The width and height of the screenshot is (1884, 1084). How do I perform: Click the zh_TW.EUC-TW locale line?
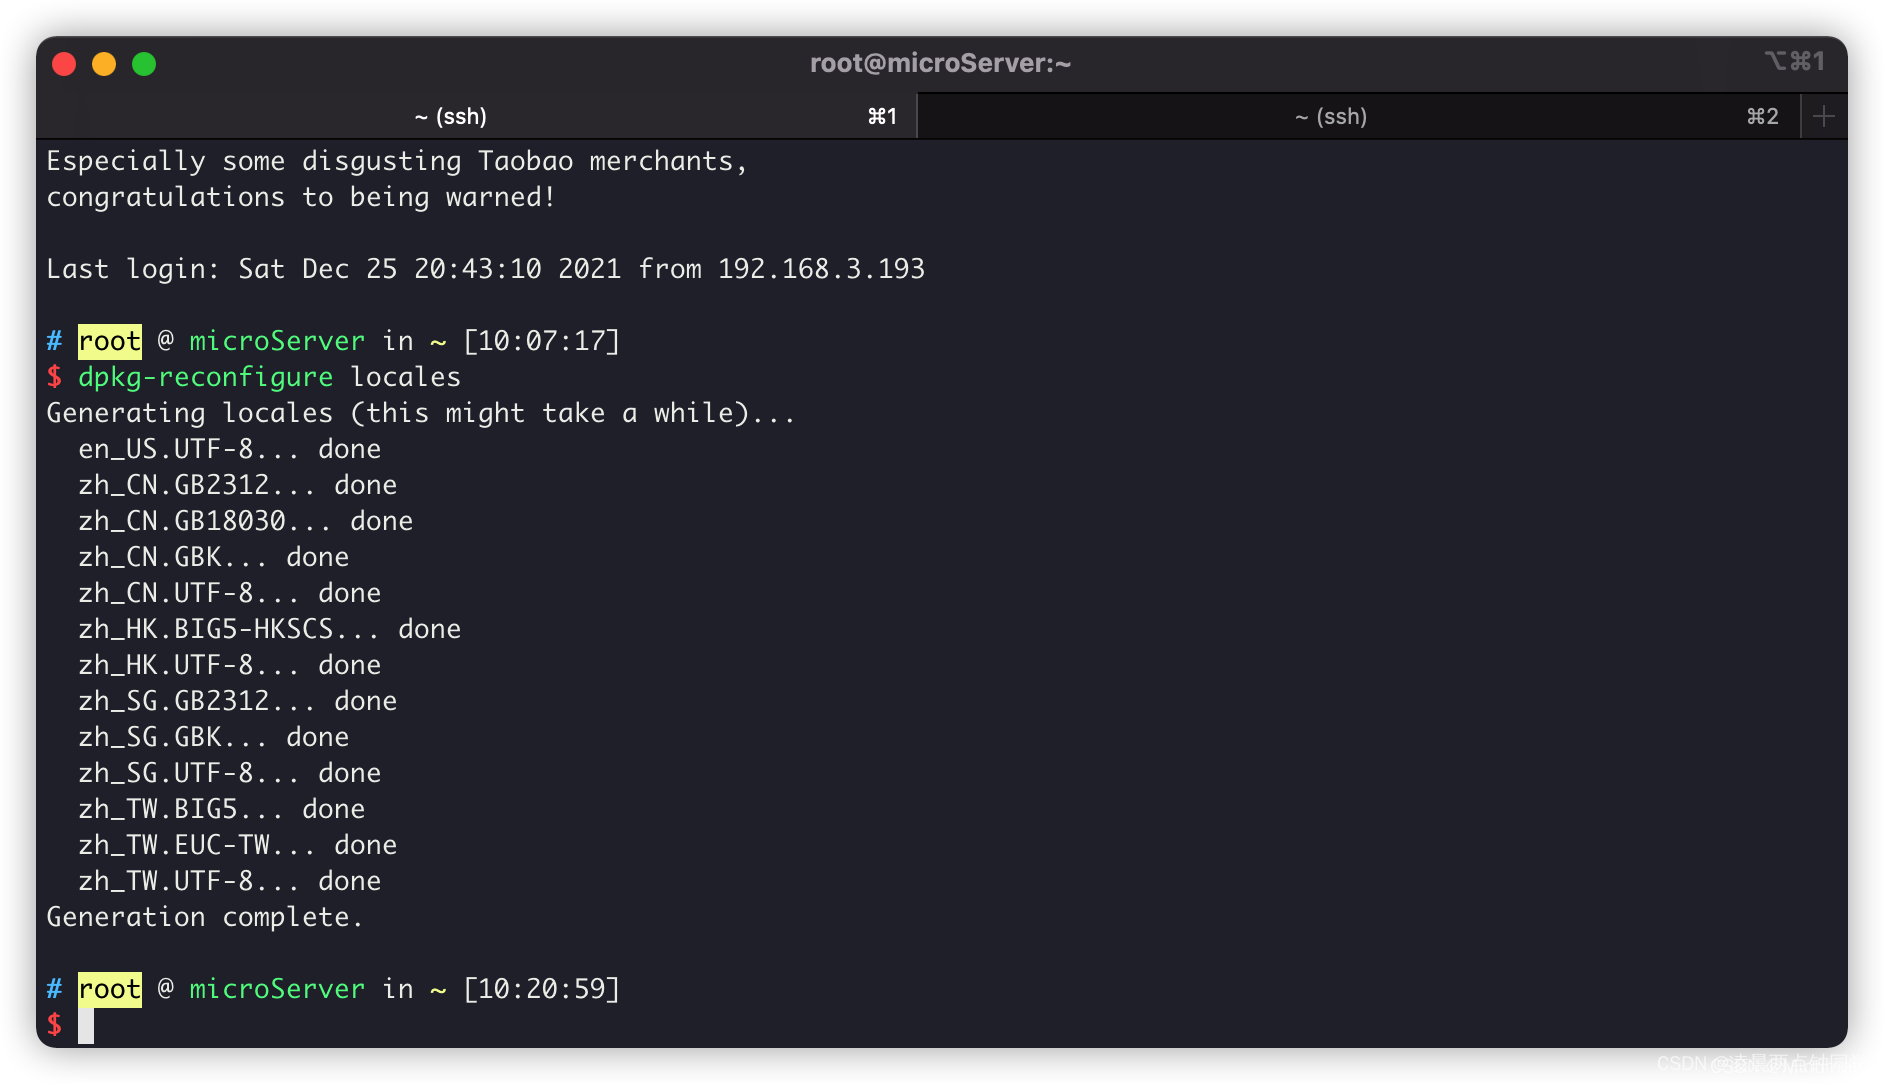click(238, 845)
